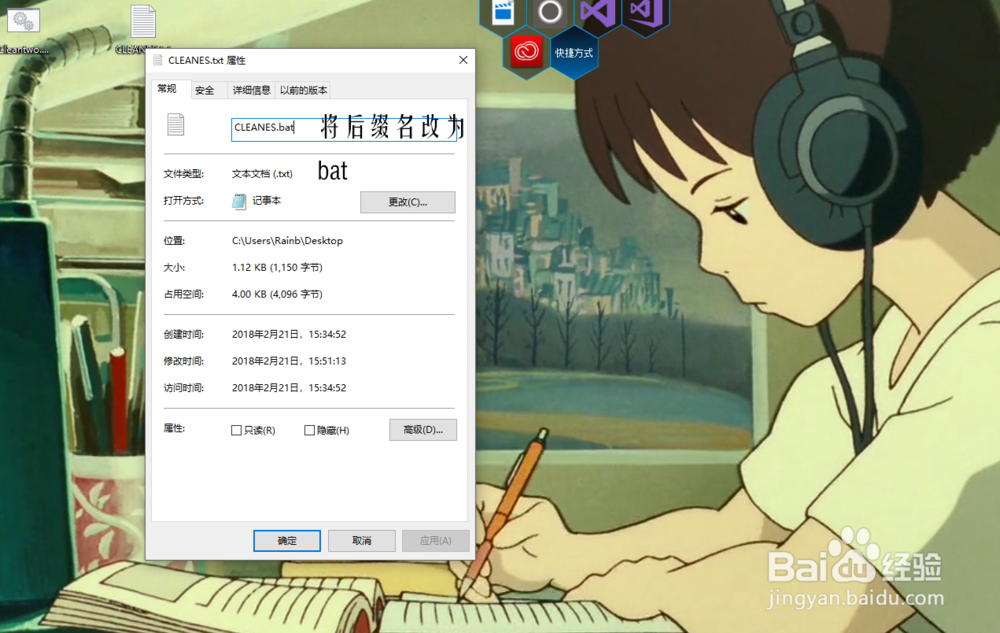The image size is (1000, 633).
Task: Click the document icon in the properties title bar
Action: [x=158, y=60]
